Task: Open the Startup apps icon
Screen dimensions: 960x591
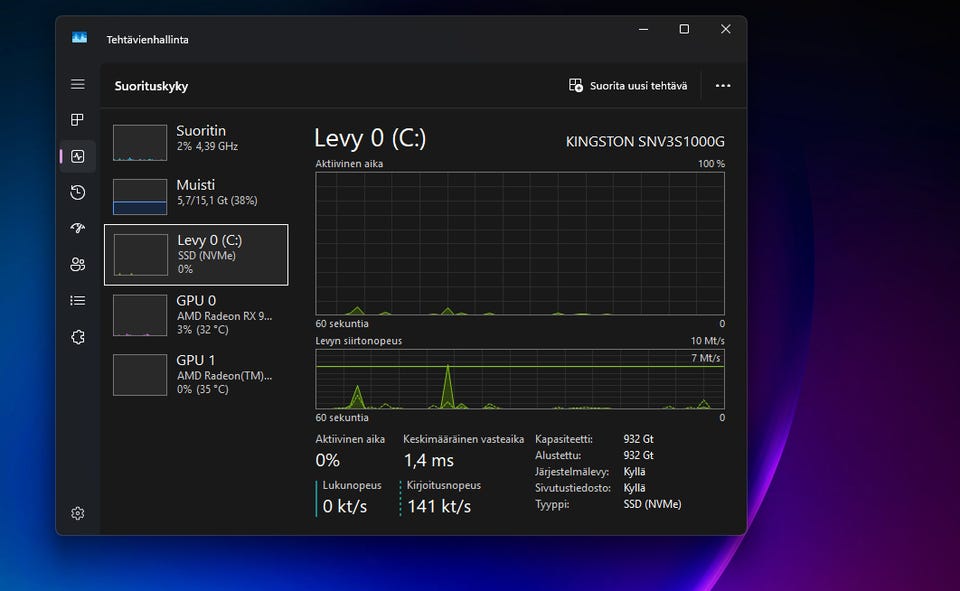Action: tap(78, 228)
